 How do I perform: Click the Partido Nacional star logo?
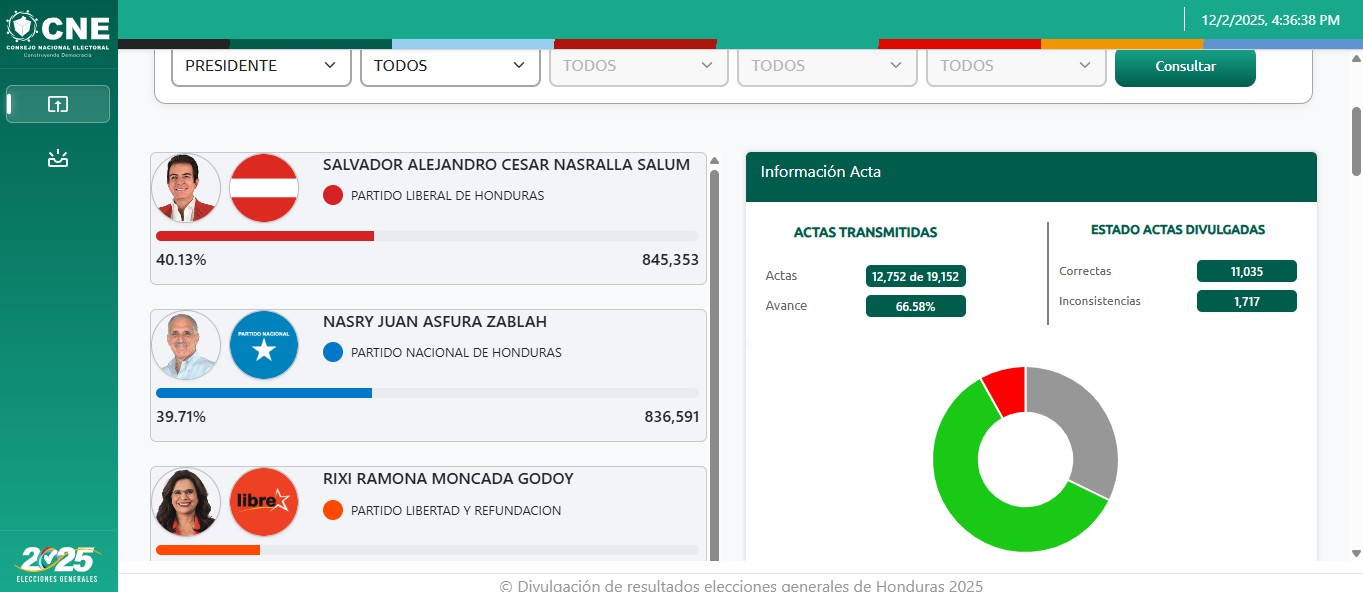point(264,345)
